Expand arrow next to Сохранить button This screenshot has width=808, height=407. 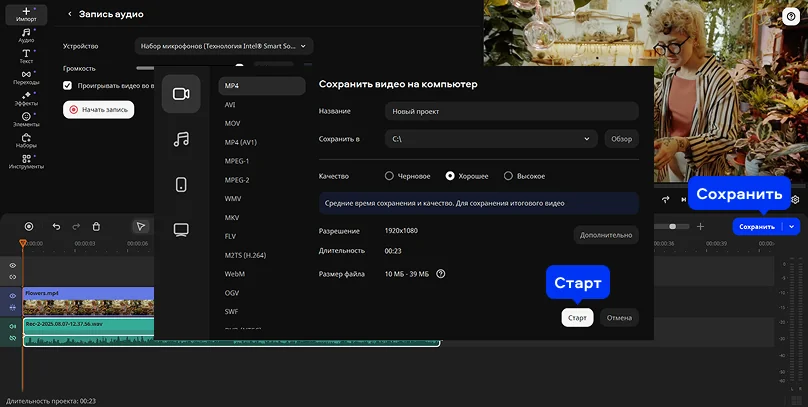pyautogui.click(x=792, y=226)
